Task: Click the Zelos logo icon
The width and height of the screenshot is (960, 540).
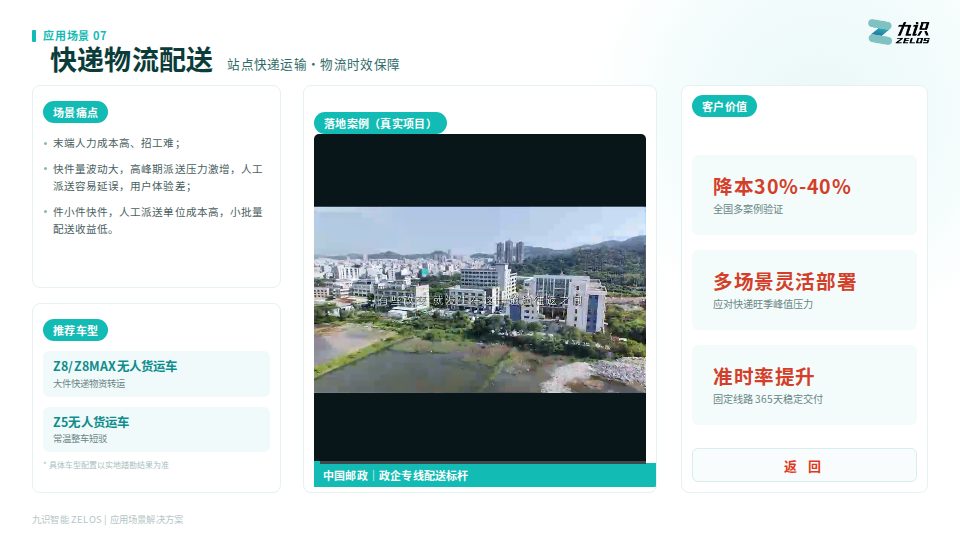Action: pos(880,32)
